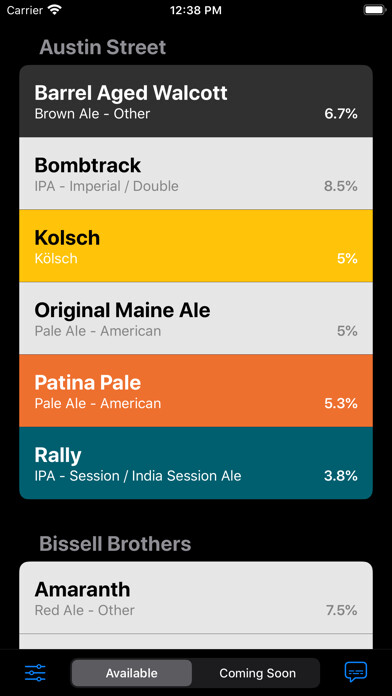392x696 pixels.
Task: Tap the battery indicator icon
Action: coord(374,10)
